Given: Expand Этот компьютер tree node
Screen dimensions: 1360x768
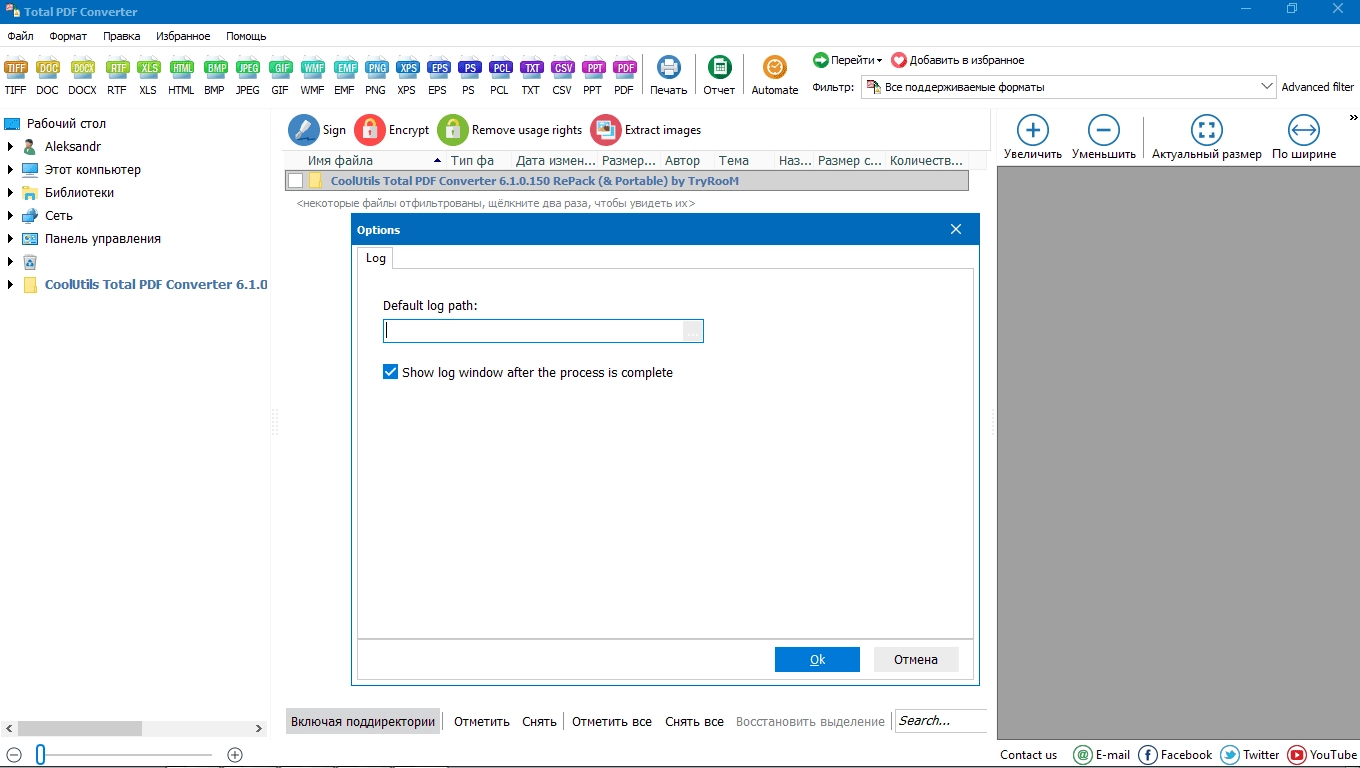Looking at the screenshot, I should [11, 170].
